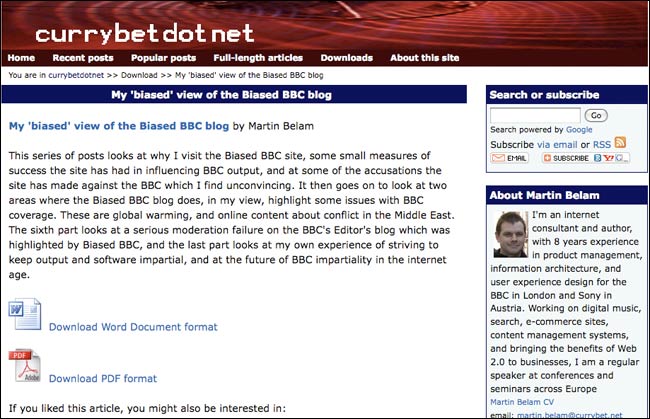
Task: Click the Word document icon
Action: click(x=25, y=314)
